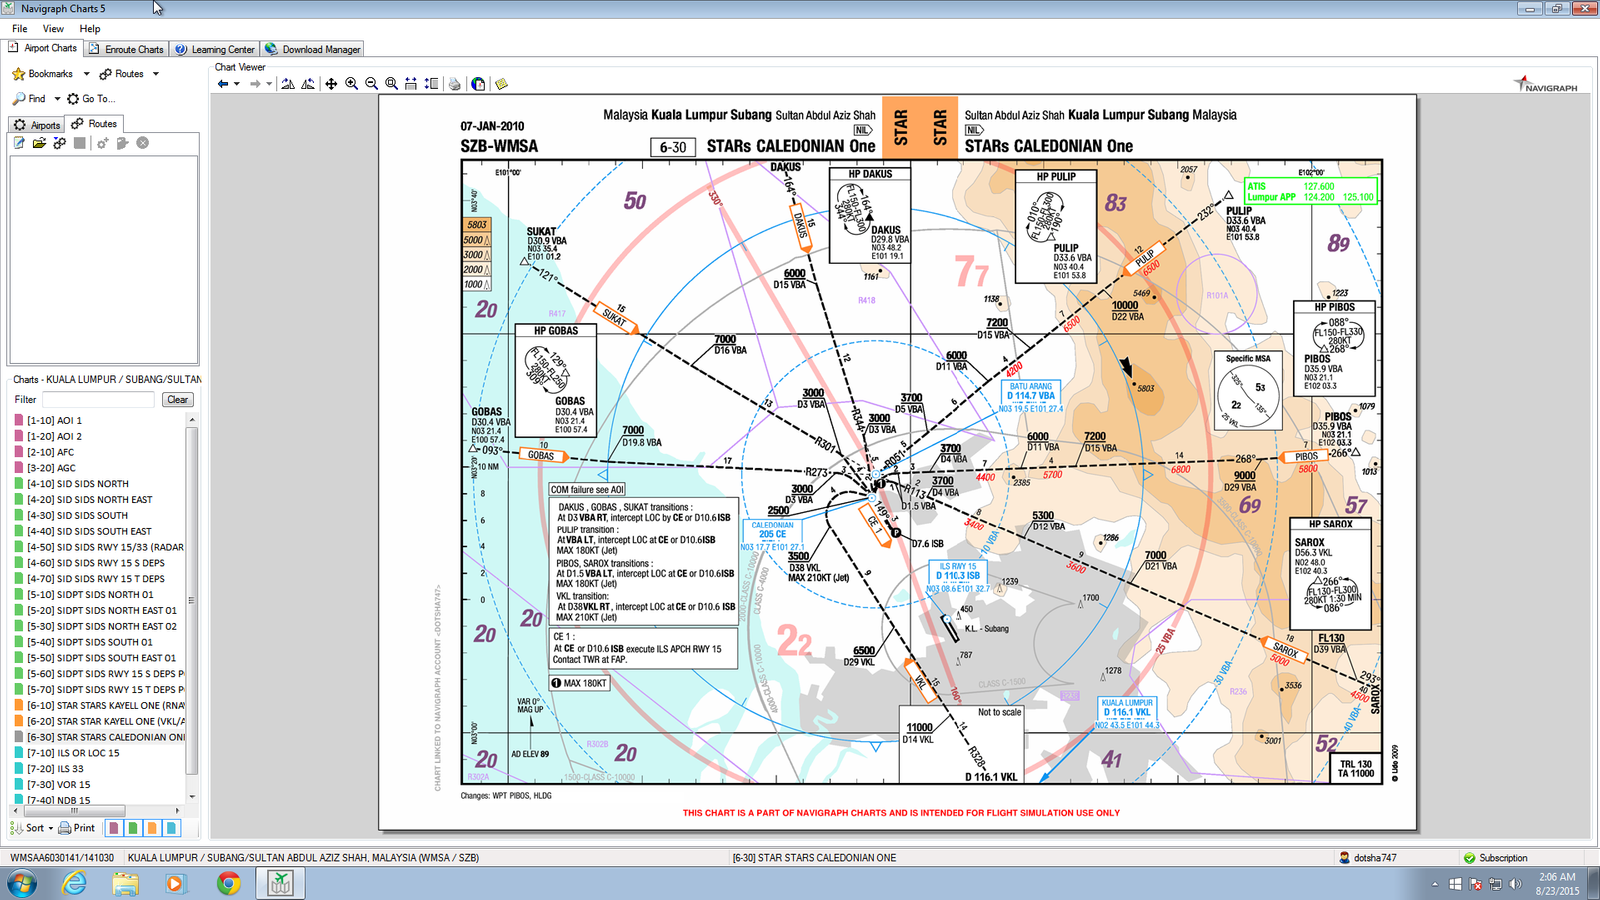Click the yellow sticky note icon

click(x=501, y=84)
